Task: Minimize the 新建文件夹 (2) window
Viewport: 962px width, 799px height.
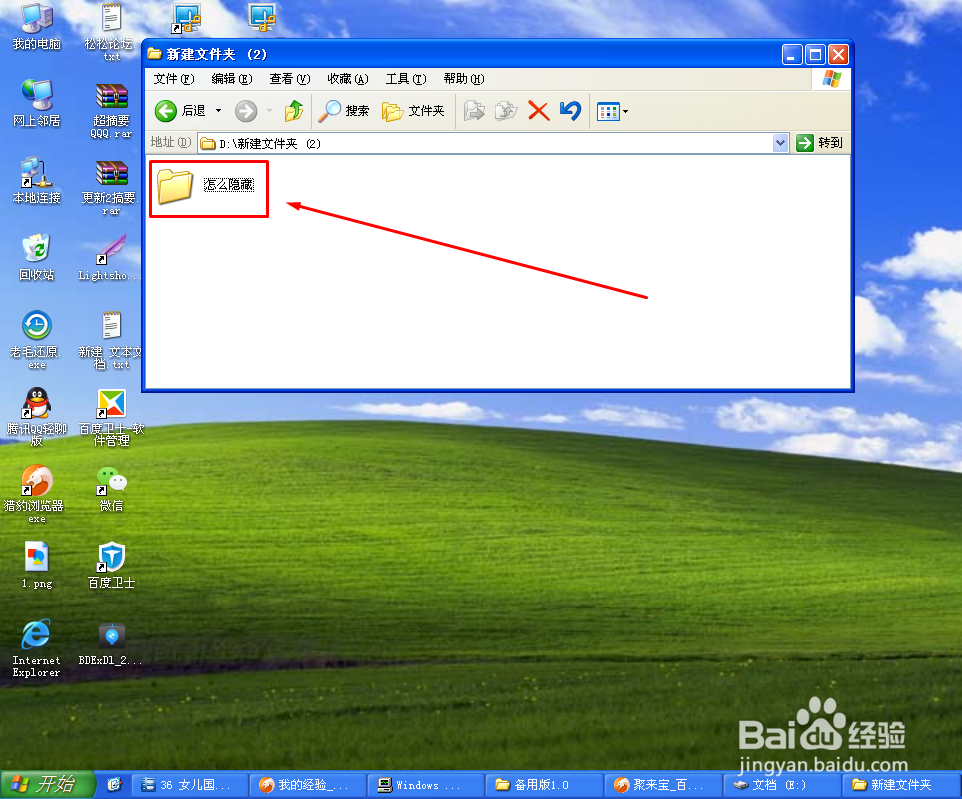Action: [791, 55]
